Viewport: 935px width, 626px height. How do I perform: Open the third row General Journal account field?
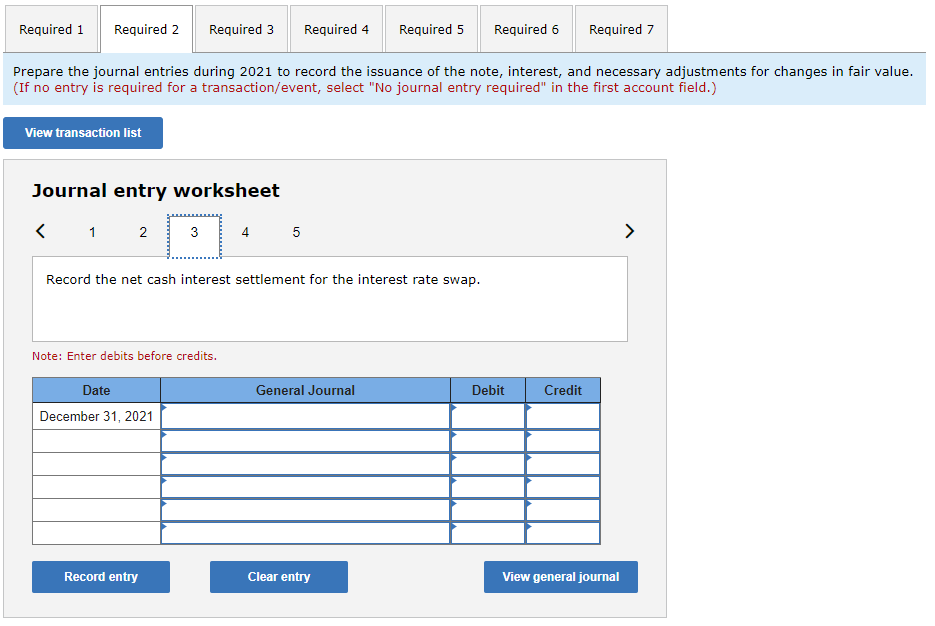tap(305, 464)
